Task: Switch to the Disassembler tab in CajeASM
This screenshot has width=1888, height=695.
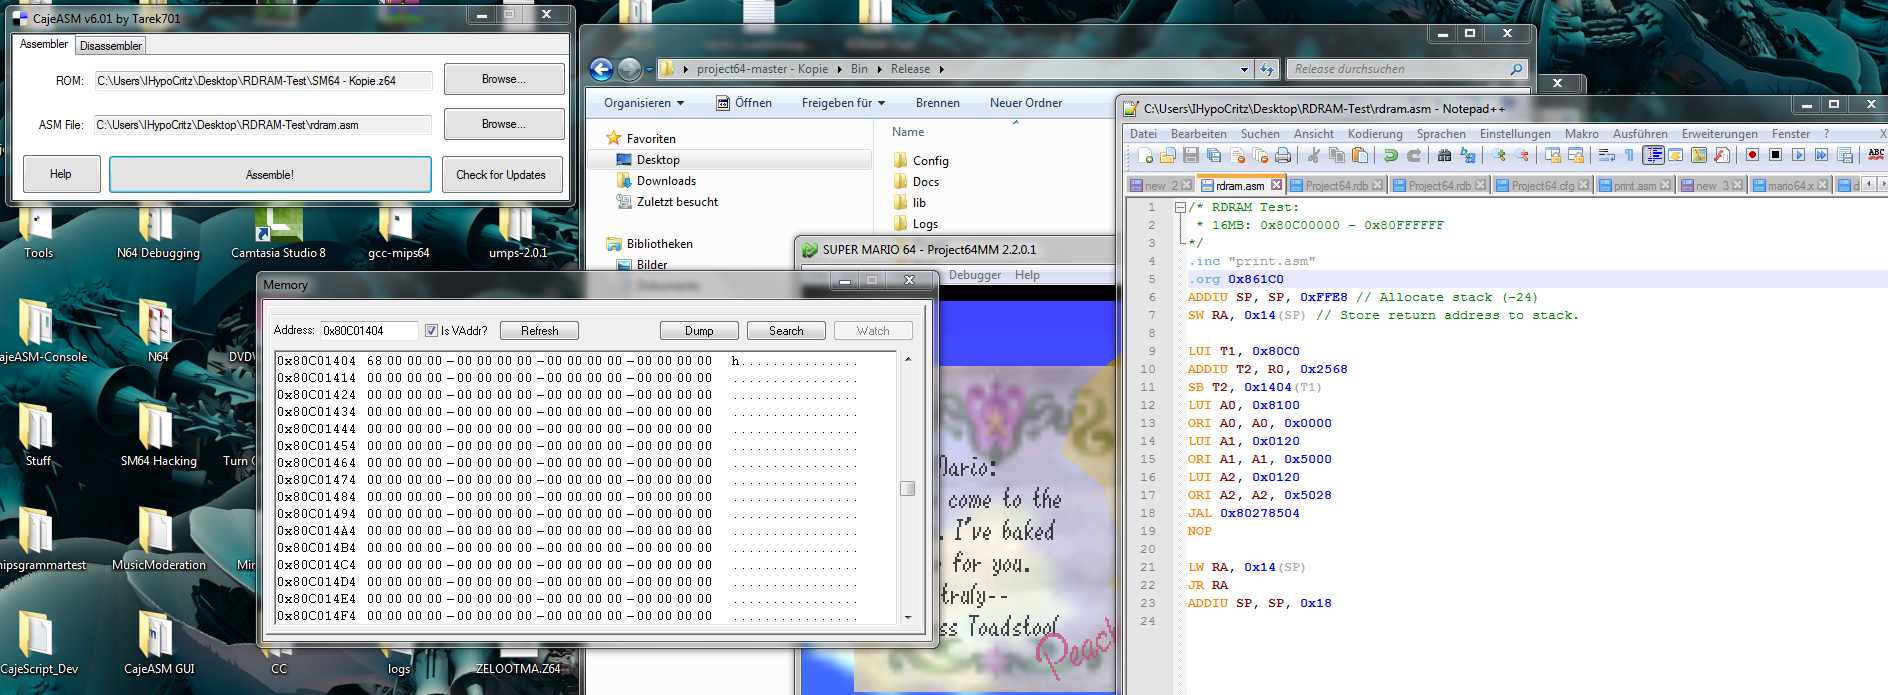Action: click(111, 46)
